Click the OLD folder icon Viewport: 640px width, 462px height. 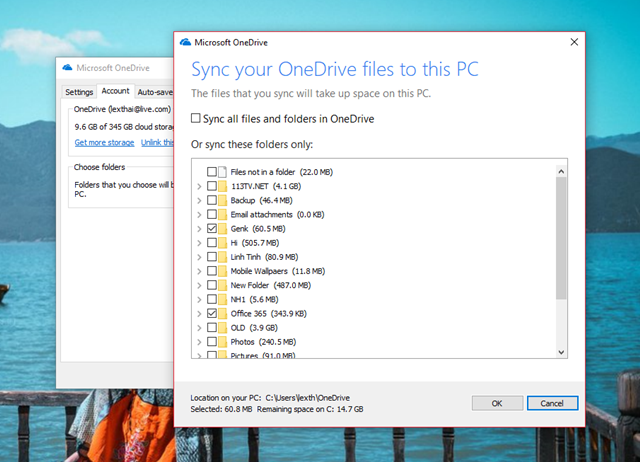(222, 328)
